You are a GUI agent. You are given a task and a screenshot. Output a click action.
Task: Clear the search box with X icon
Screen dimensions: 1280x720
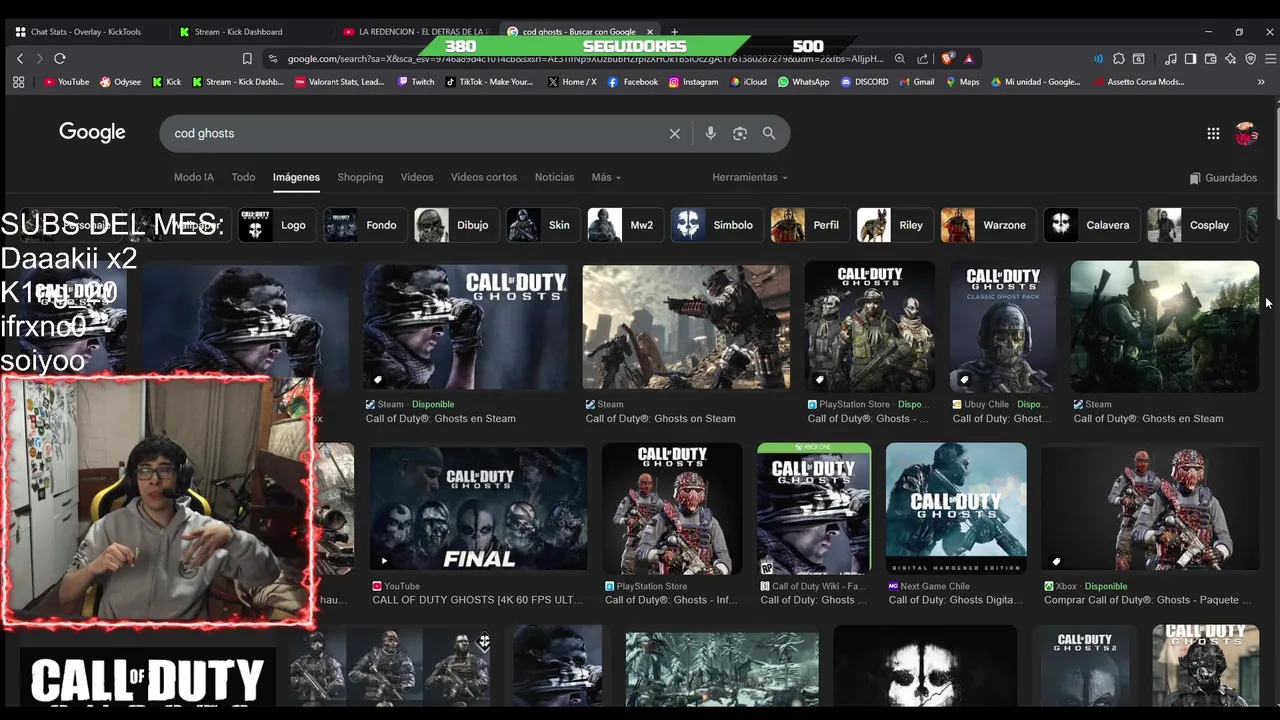point(674,133)
